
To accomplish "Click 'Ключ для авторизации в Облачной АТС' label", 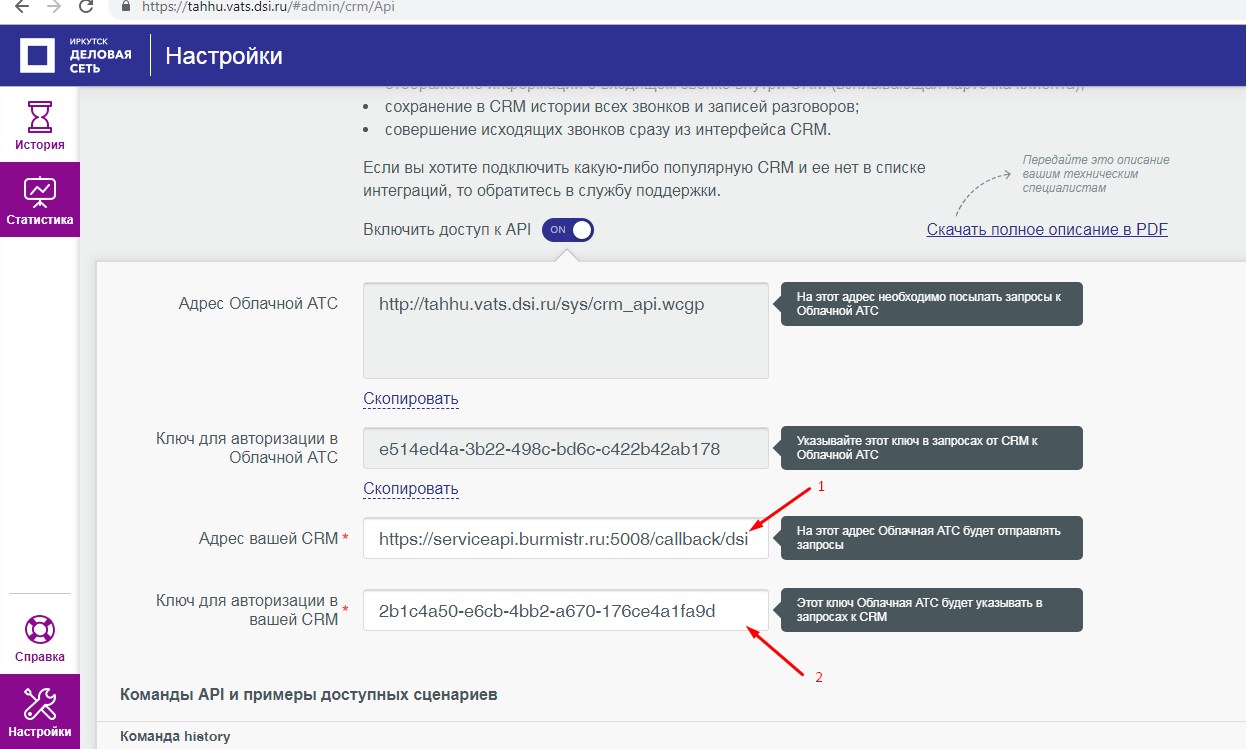I will (x=247, y=448).
